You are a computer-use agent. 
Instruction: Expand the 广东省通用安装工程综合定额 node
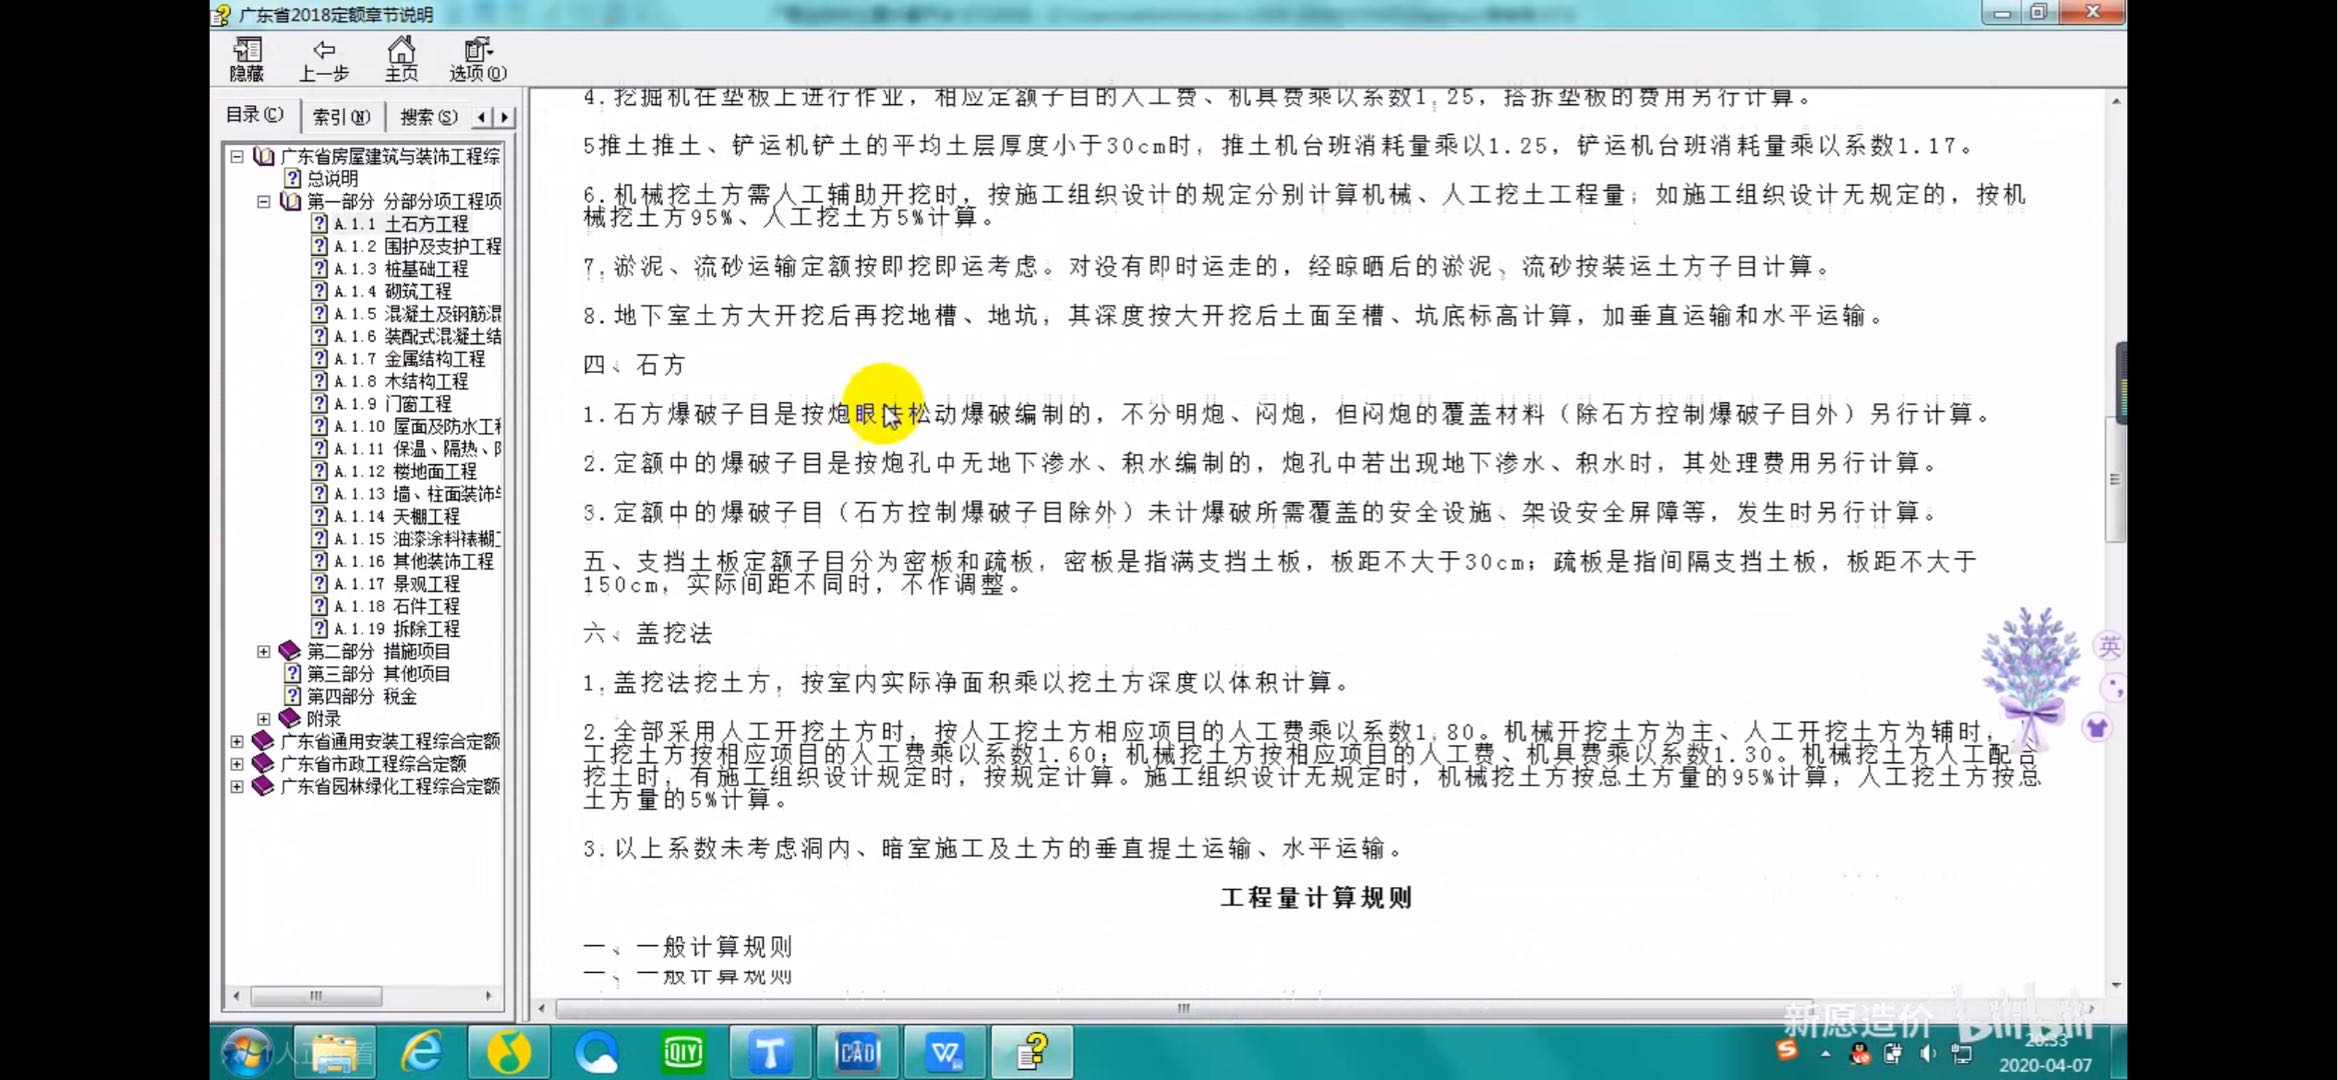(x=237, y=741)
